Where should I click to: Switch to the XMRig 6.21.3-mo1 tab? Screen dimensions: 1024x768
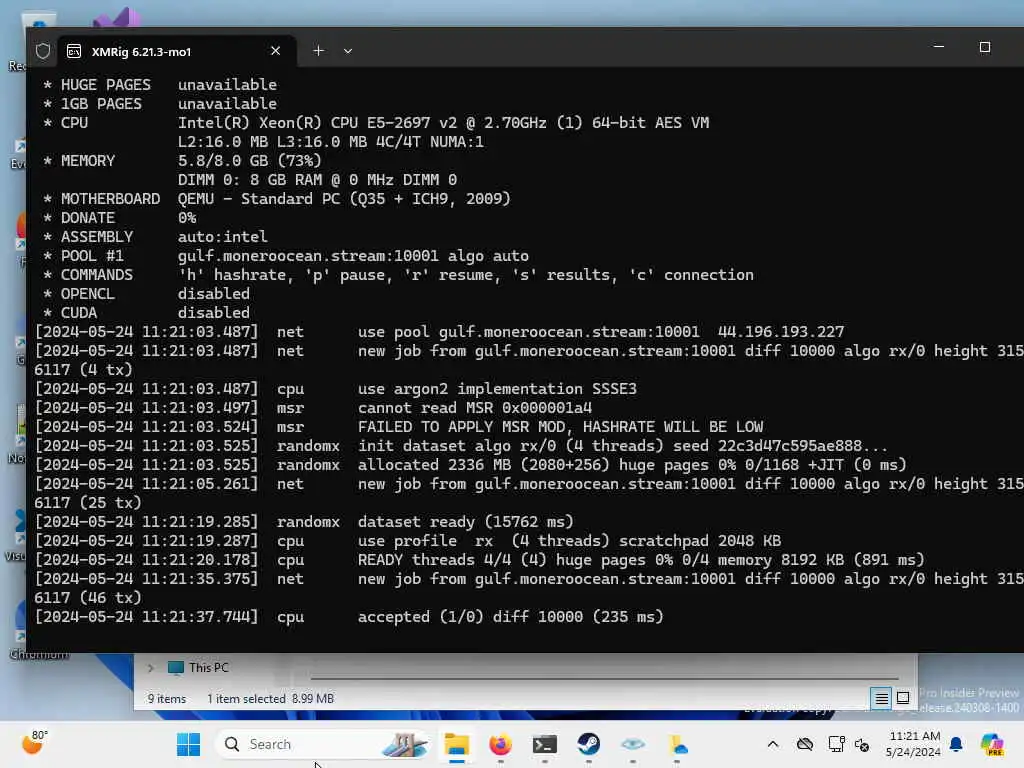pos(176,51)
